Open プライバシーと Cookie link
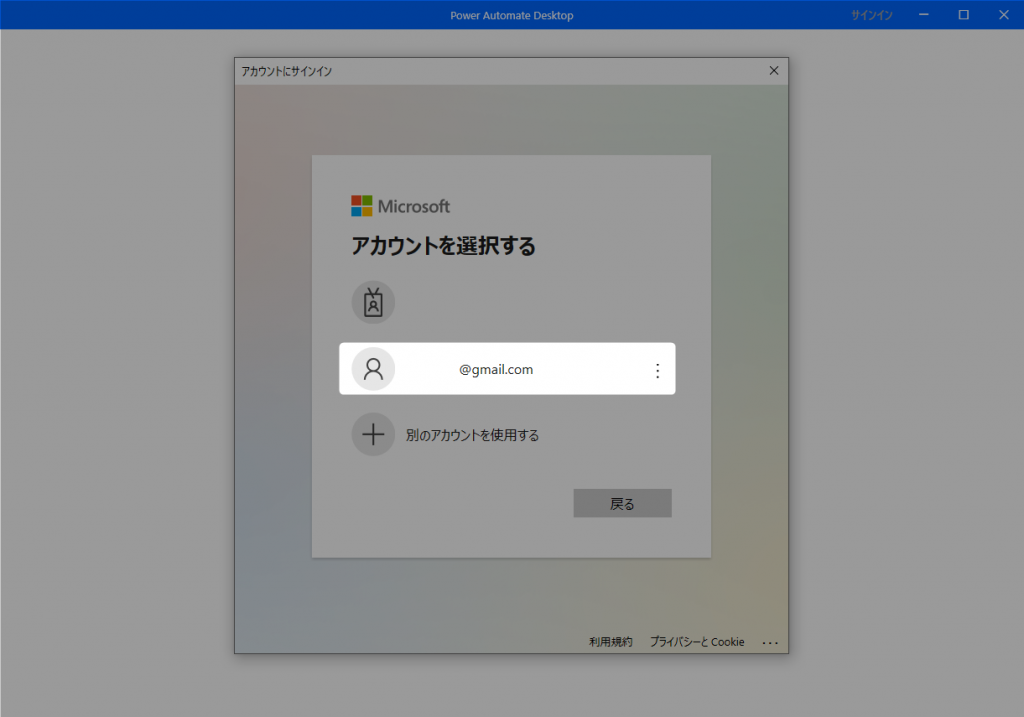Image resolution: width=1024 pixels, height=717 pixels. 697,642
